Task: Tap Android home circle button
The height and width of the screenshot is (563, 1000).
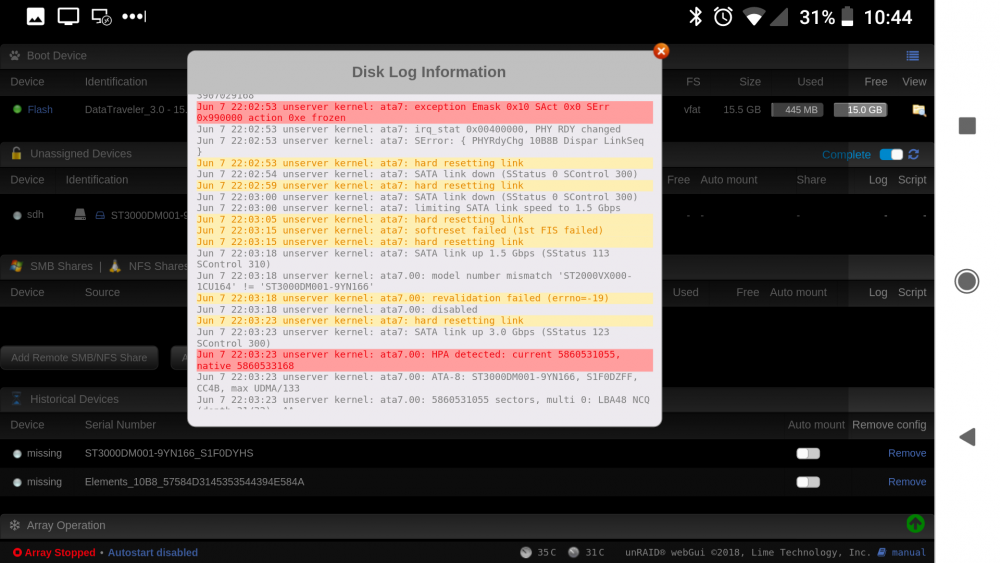Action: point(967,281)
